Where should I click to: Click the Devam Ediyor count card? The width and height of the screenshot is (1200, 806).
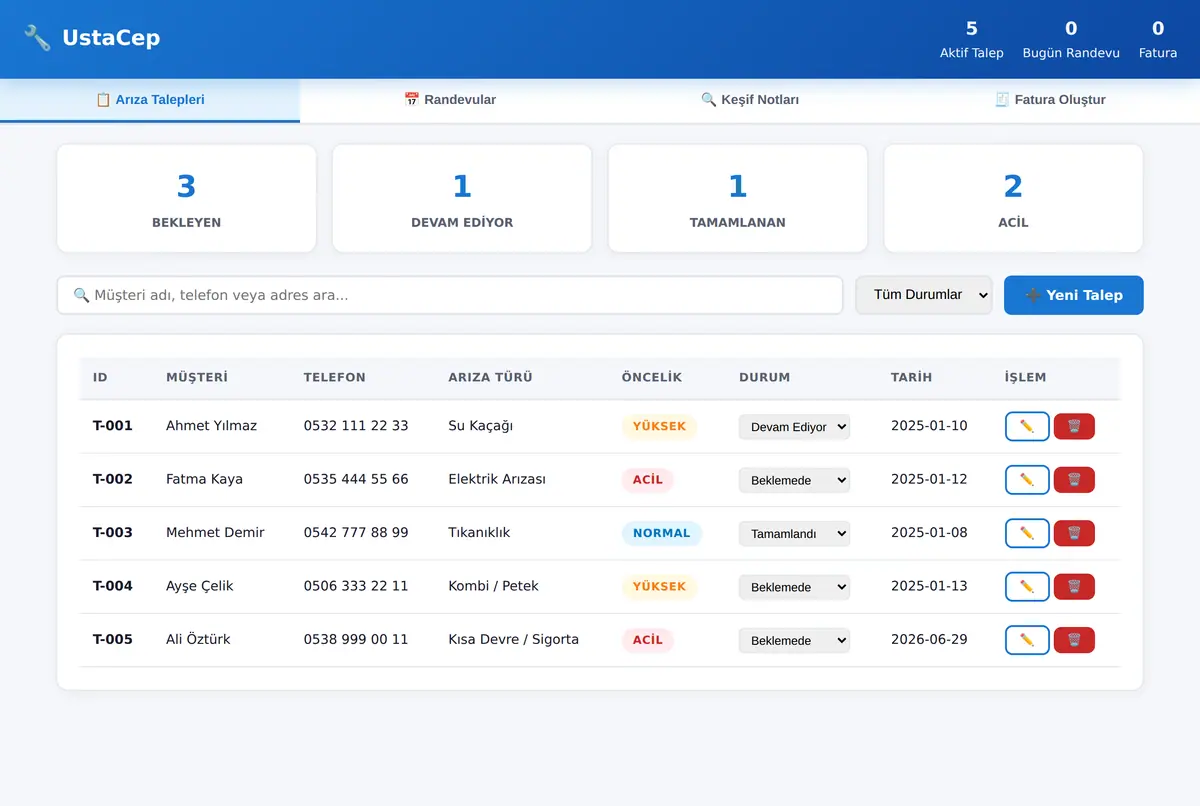(462, 198)
